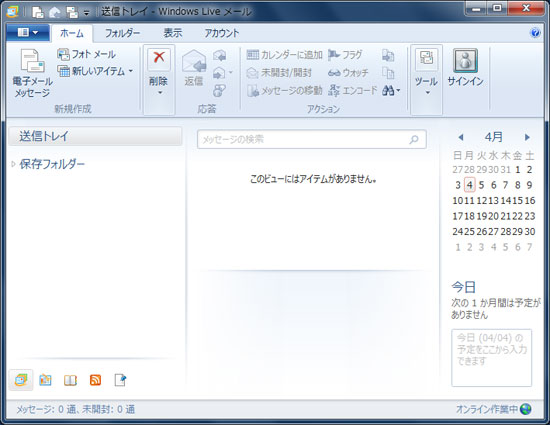Click the forward message icon
The width and height of the screenshot is (550, 425).
(x=219, y=73)
